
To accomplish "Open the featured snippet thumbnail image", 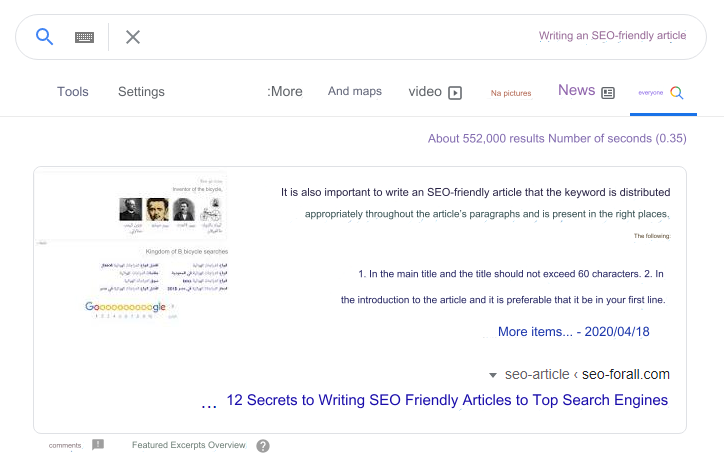I will click(132, 247).
